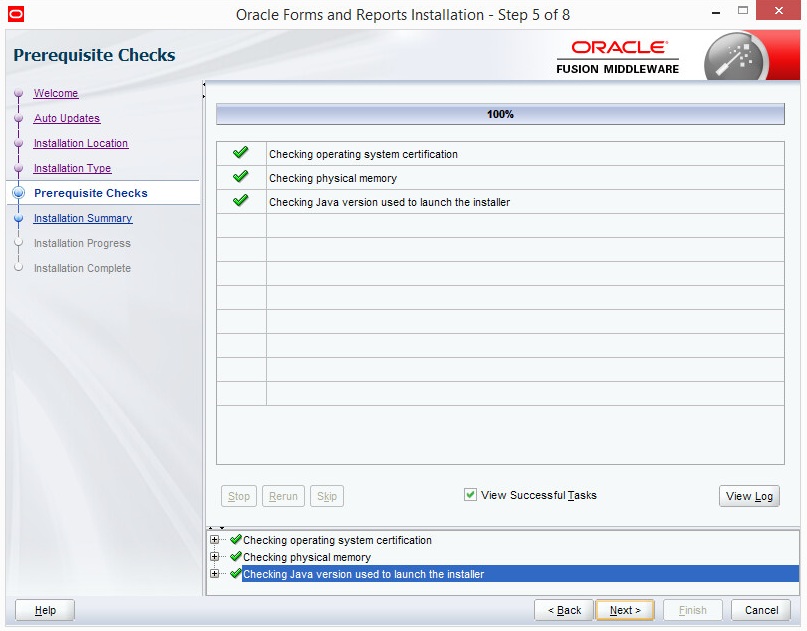The image size is (807, 631).
Task: Open Help
Action: point(45,610)
